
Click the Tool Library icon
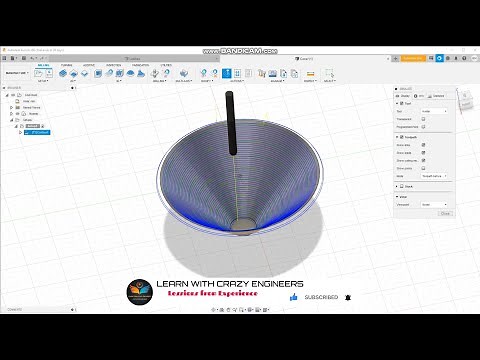pyautogui.click(x=262, y=73)
